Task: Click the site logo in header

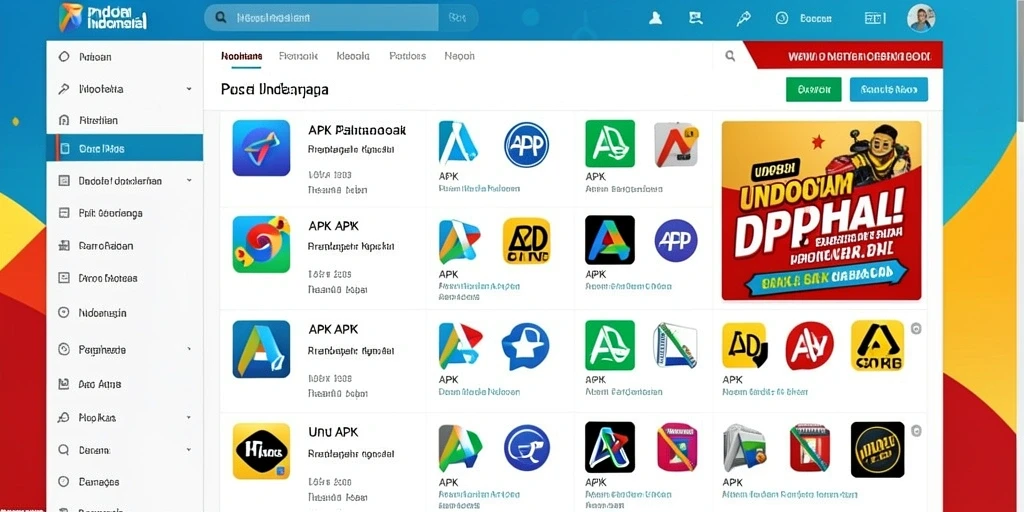Action: tap(103, 18)
